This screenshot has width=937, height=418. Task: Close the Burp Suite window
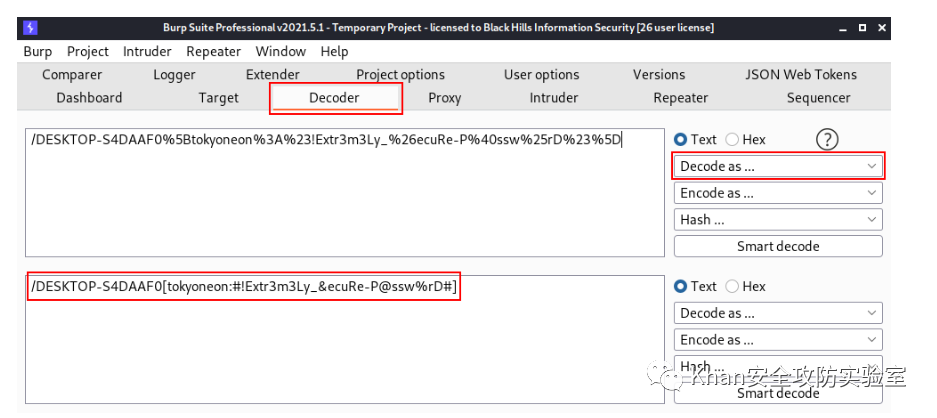pyautogui.click(x=881, y=28)
